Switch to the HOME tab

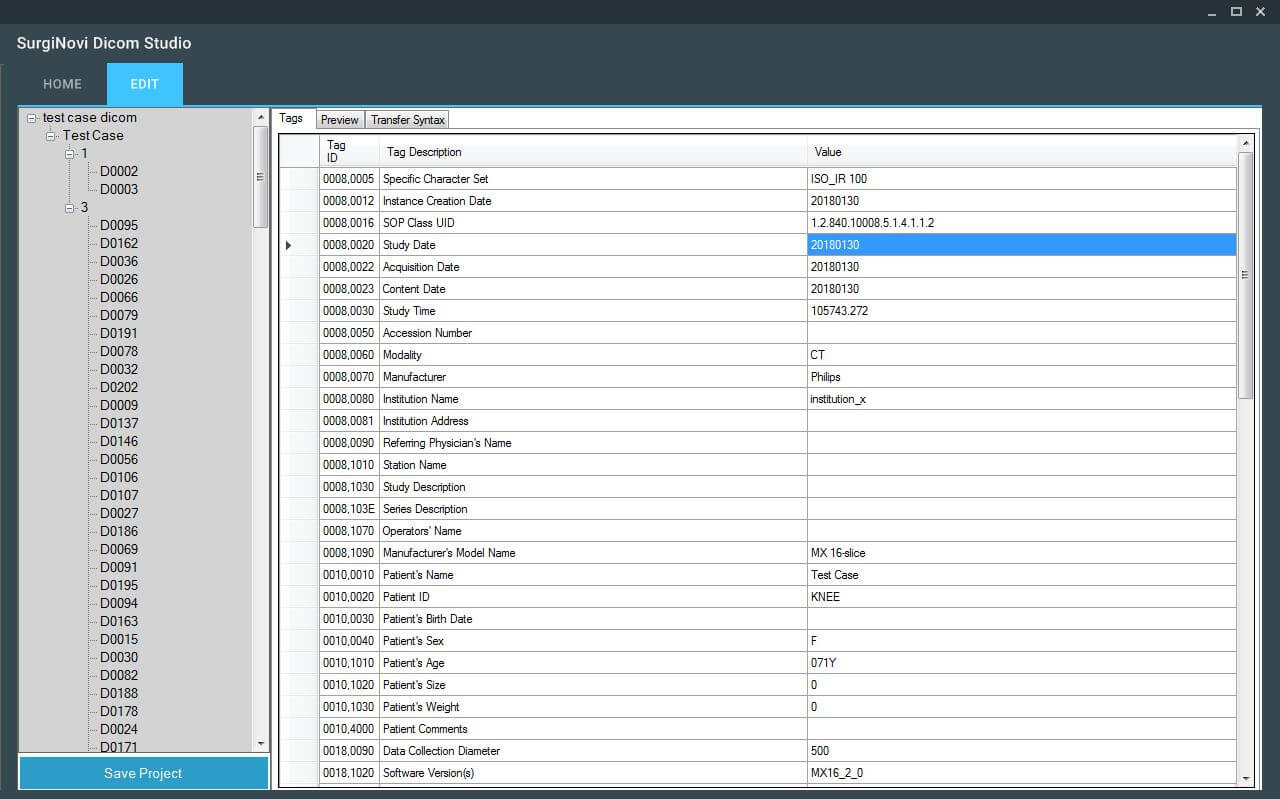click(62, 84)
